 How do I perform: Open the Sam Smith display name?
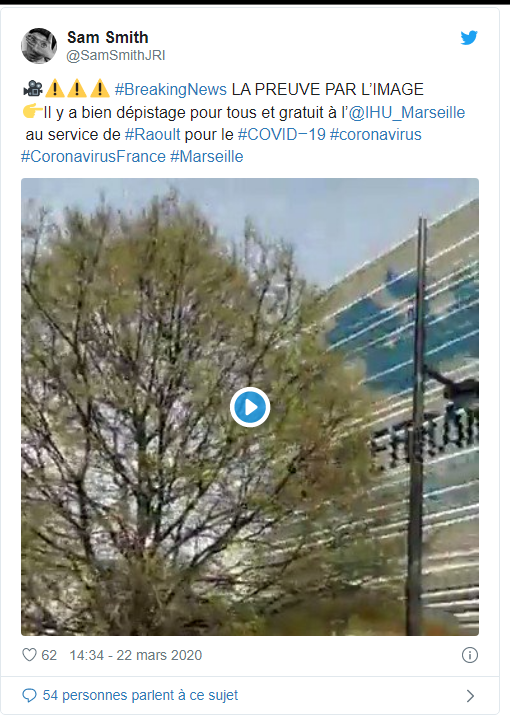[107, 37]
